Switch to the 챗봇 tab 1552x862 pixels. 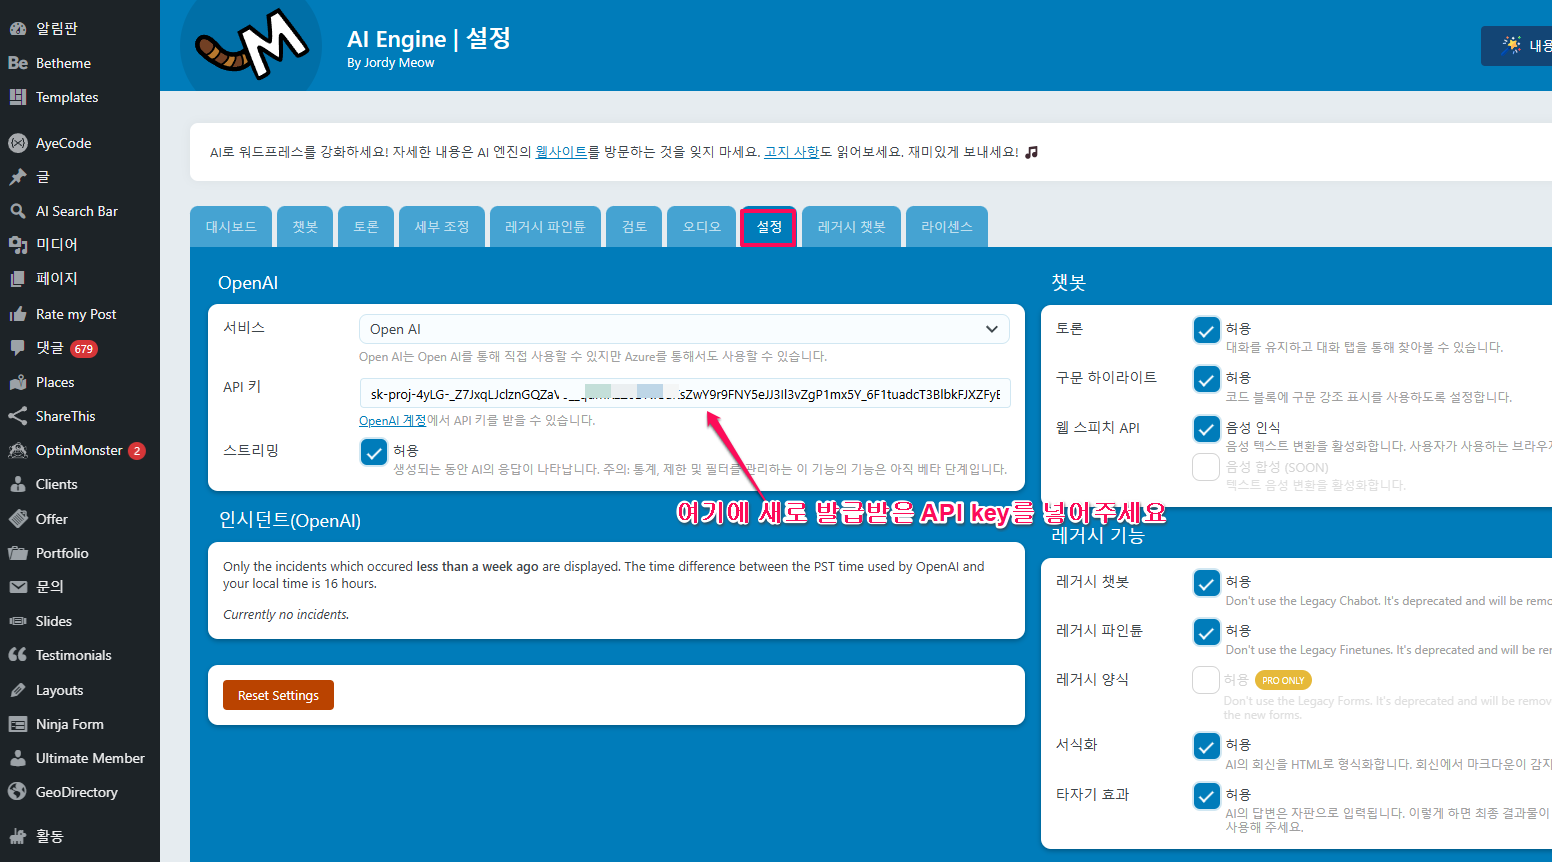tap(305, 227)
